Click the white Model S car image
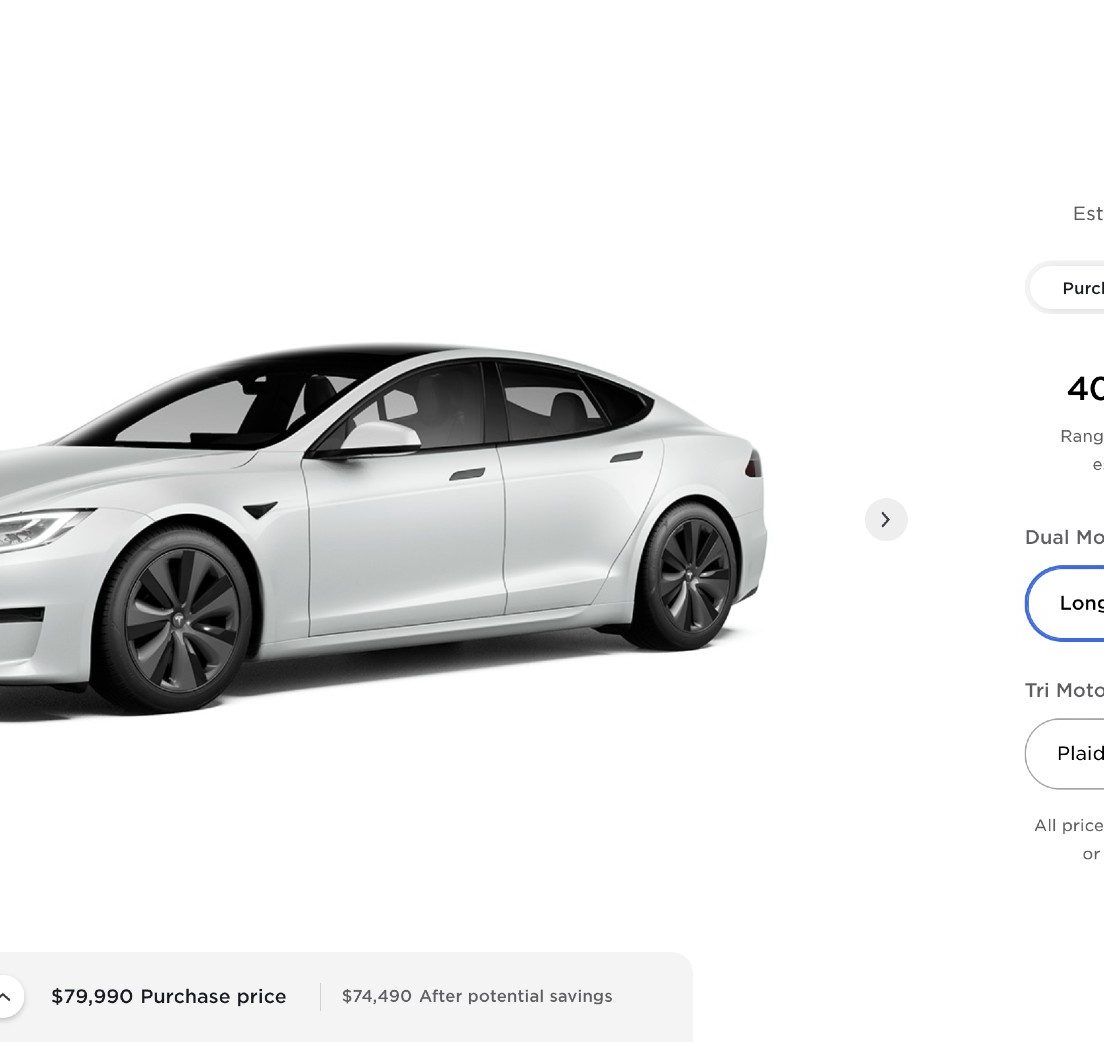Image resolution: width=1104 pixels, height=1042 pixels. coord(383,528)
